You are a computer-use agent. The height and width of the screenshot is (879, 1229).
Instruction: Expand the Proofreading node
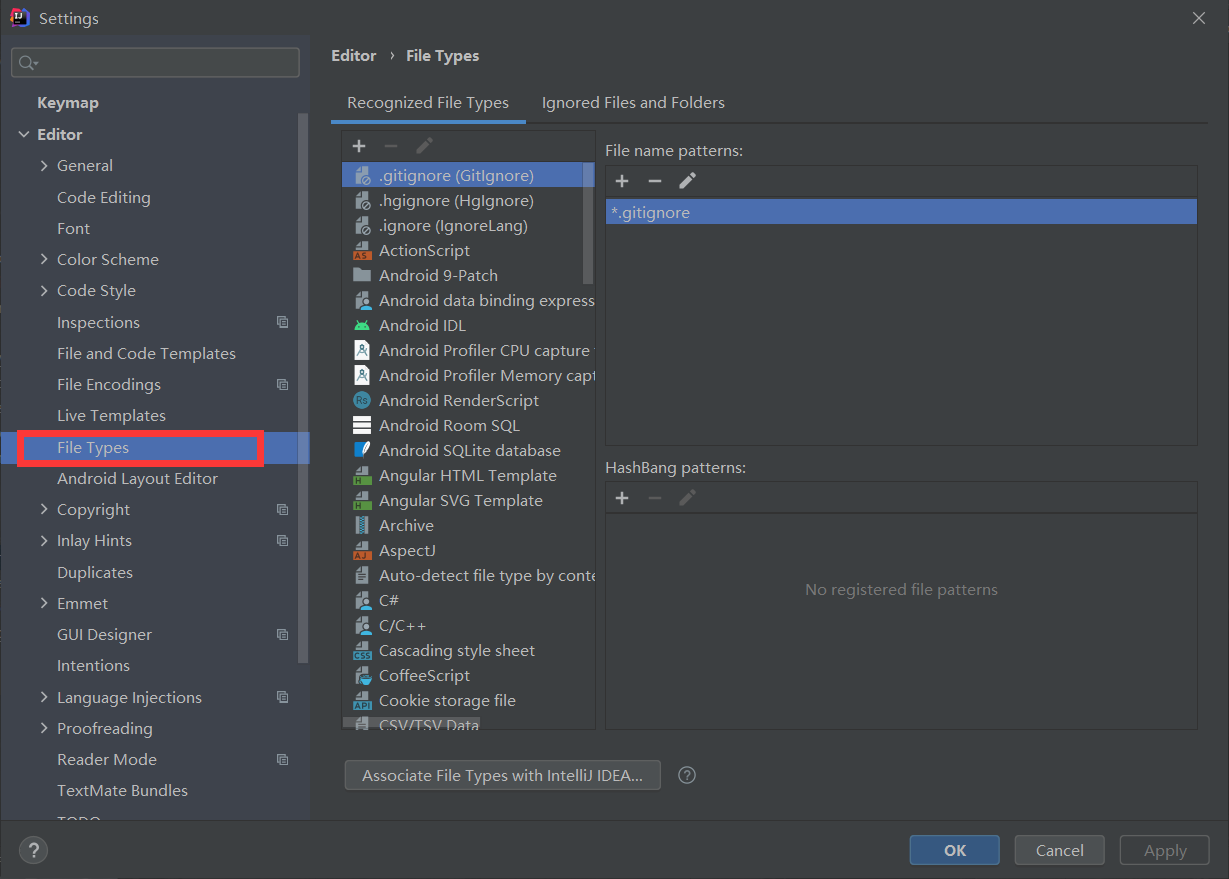click(44, 729)
